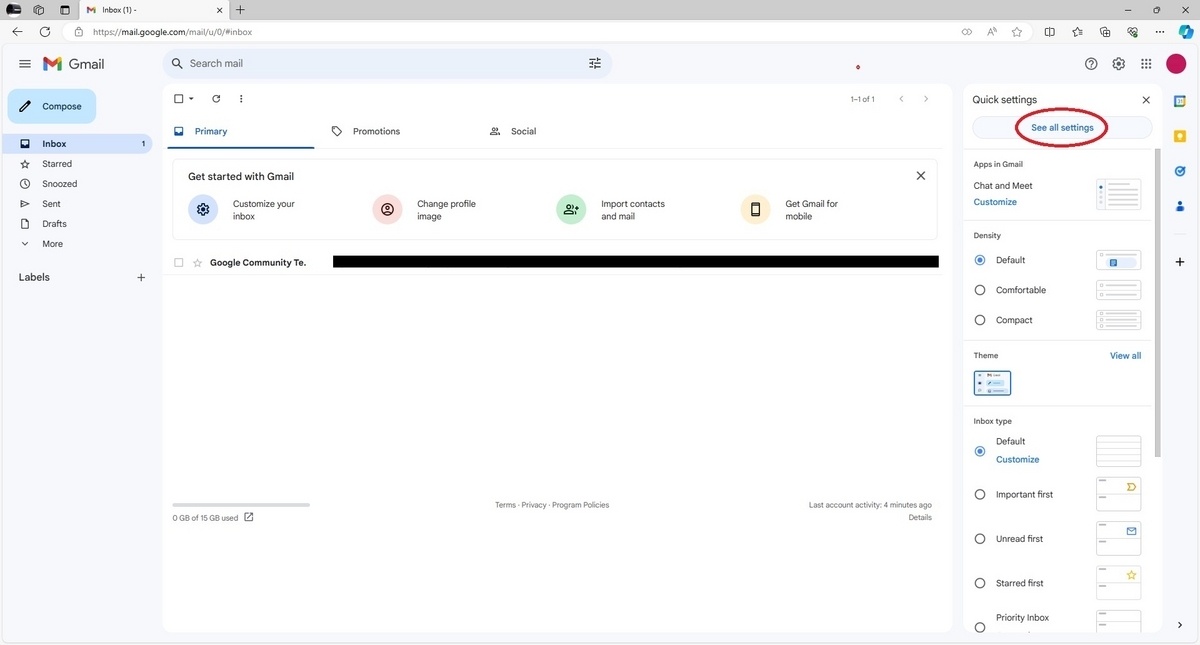The image size is (1200, 645).
Task: Select checkbox for Google Community Team email
Action: pos(179,263)
